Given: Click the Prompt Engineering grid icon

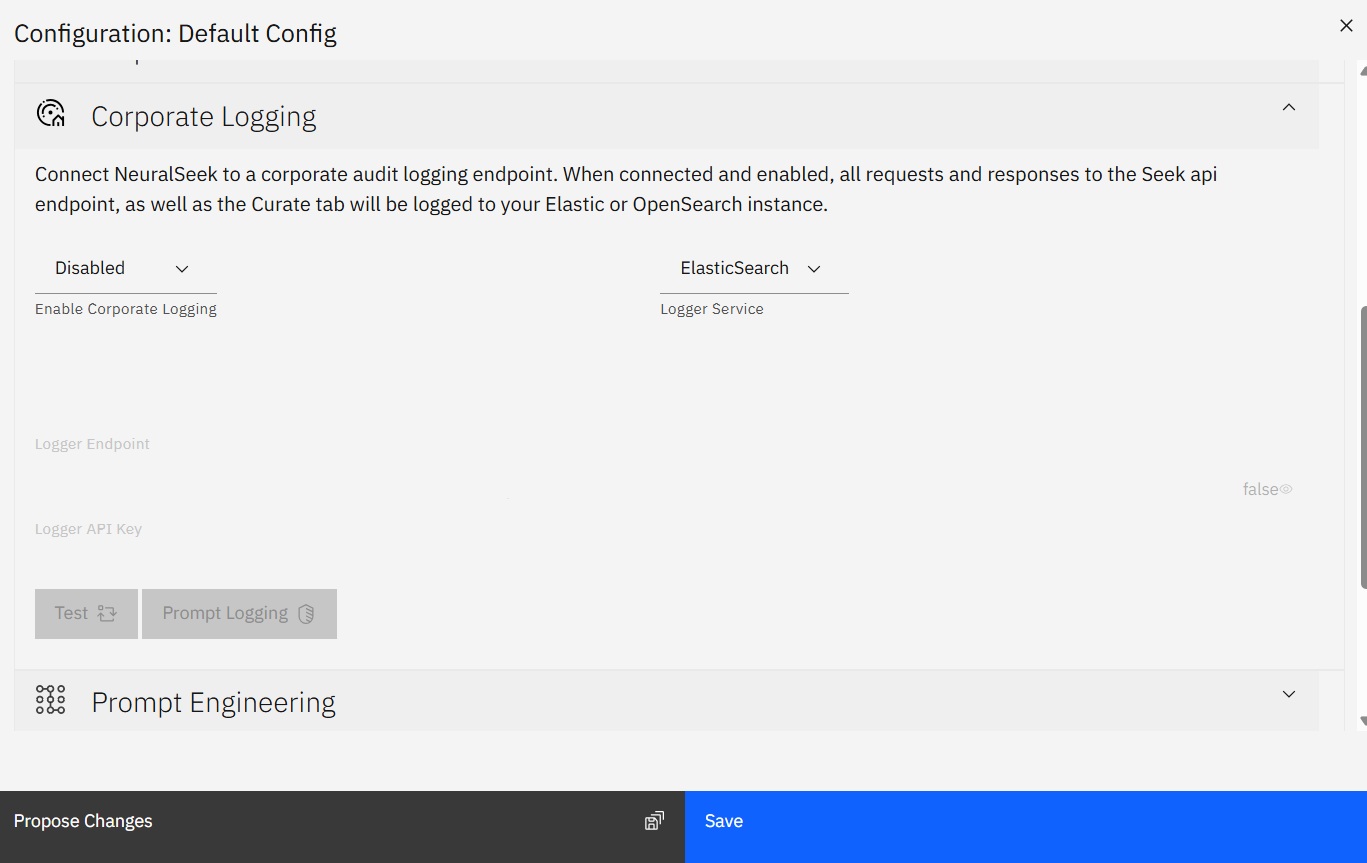Looking at the screenshot, I should pyautogui.click(x=50, y=700).
